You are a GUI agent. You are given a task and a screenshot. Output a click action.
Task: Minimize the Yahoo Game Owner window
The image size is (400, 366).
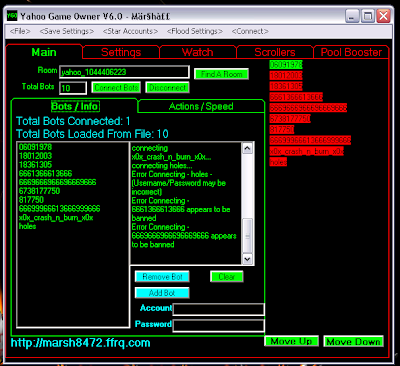[x=352, y=16]
